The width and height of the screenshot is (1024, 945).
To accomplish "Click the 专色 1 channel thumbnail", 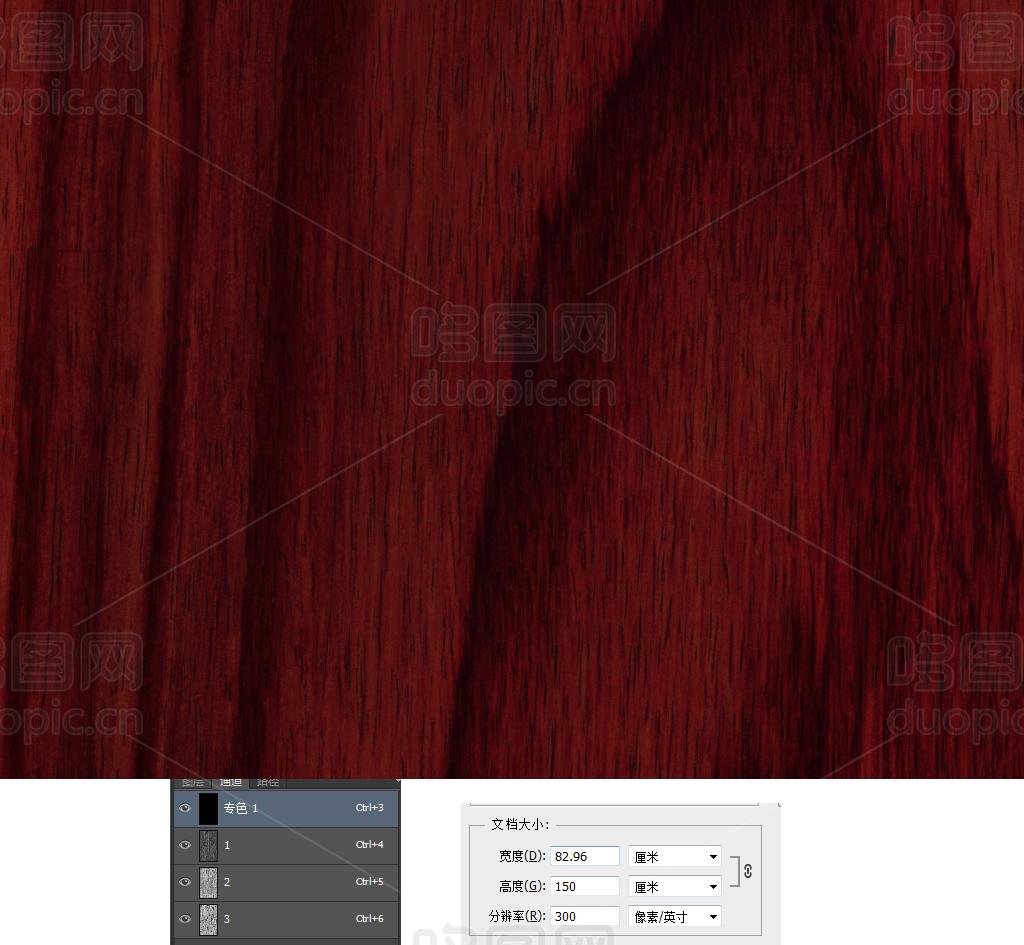I will tap(208, 808).
